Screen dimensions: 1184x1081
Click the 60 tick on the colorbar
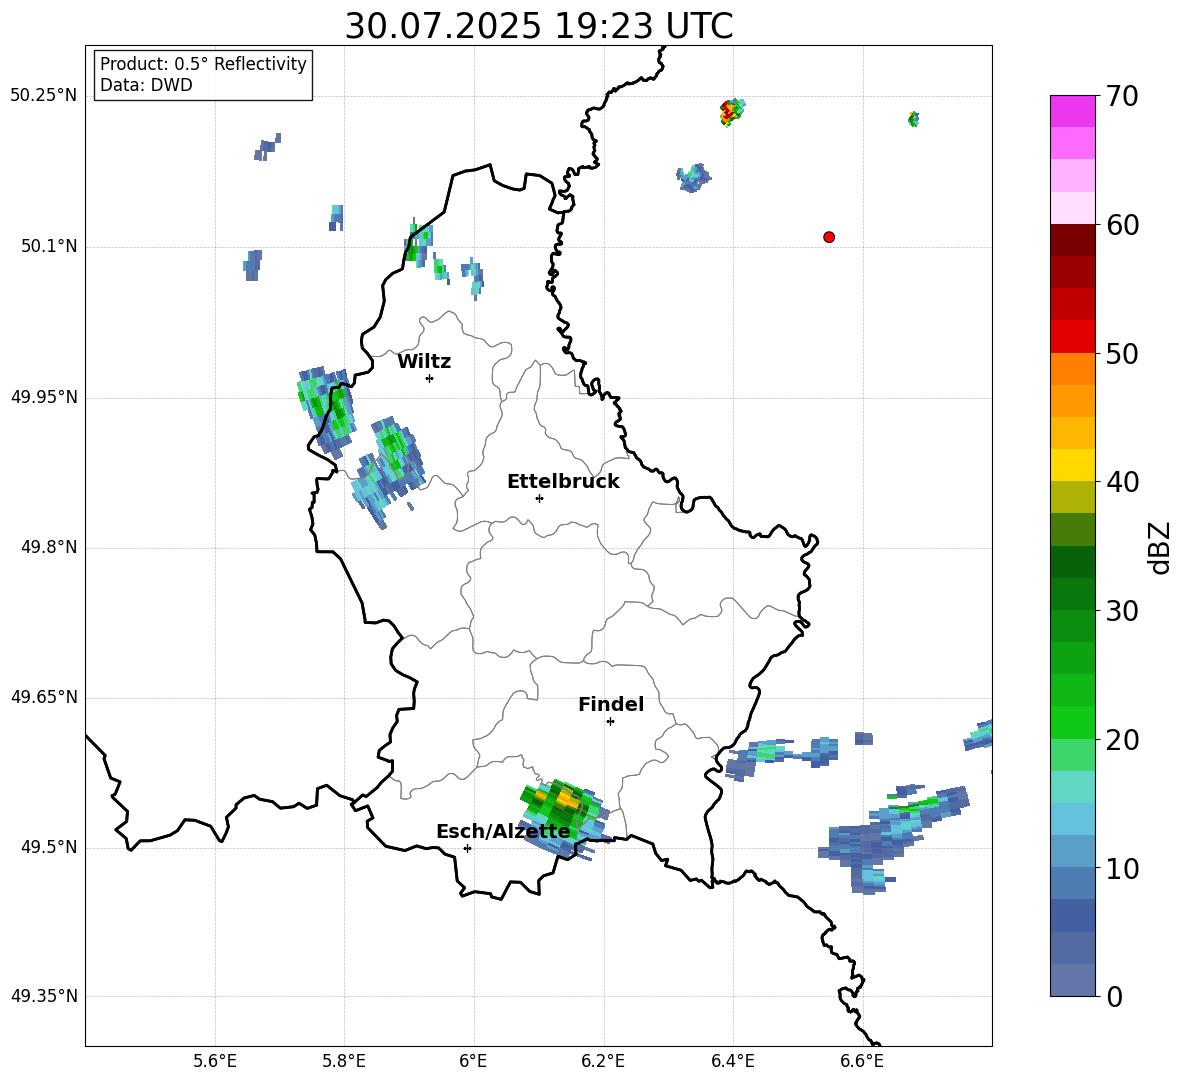point(1122,225)
